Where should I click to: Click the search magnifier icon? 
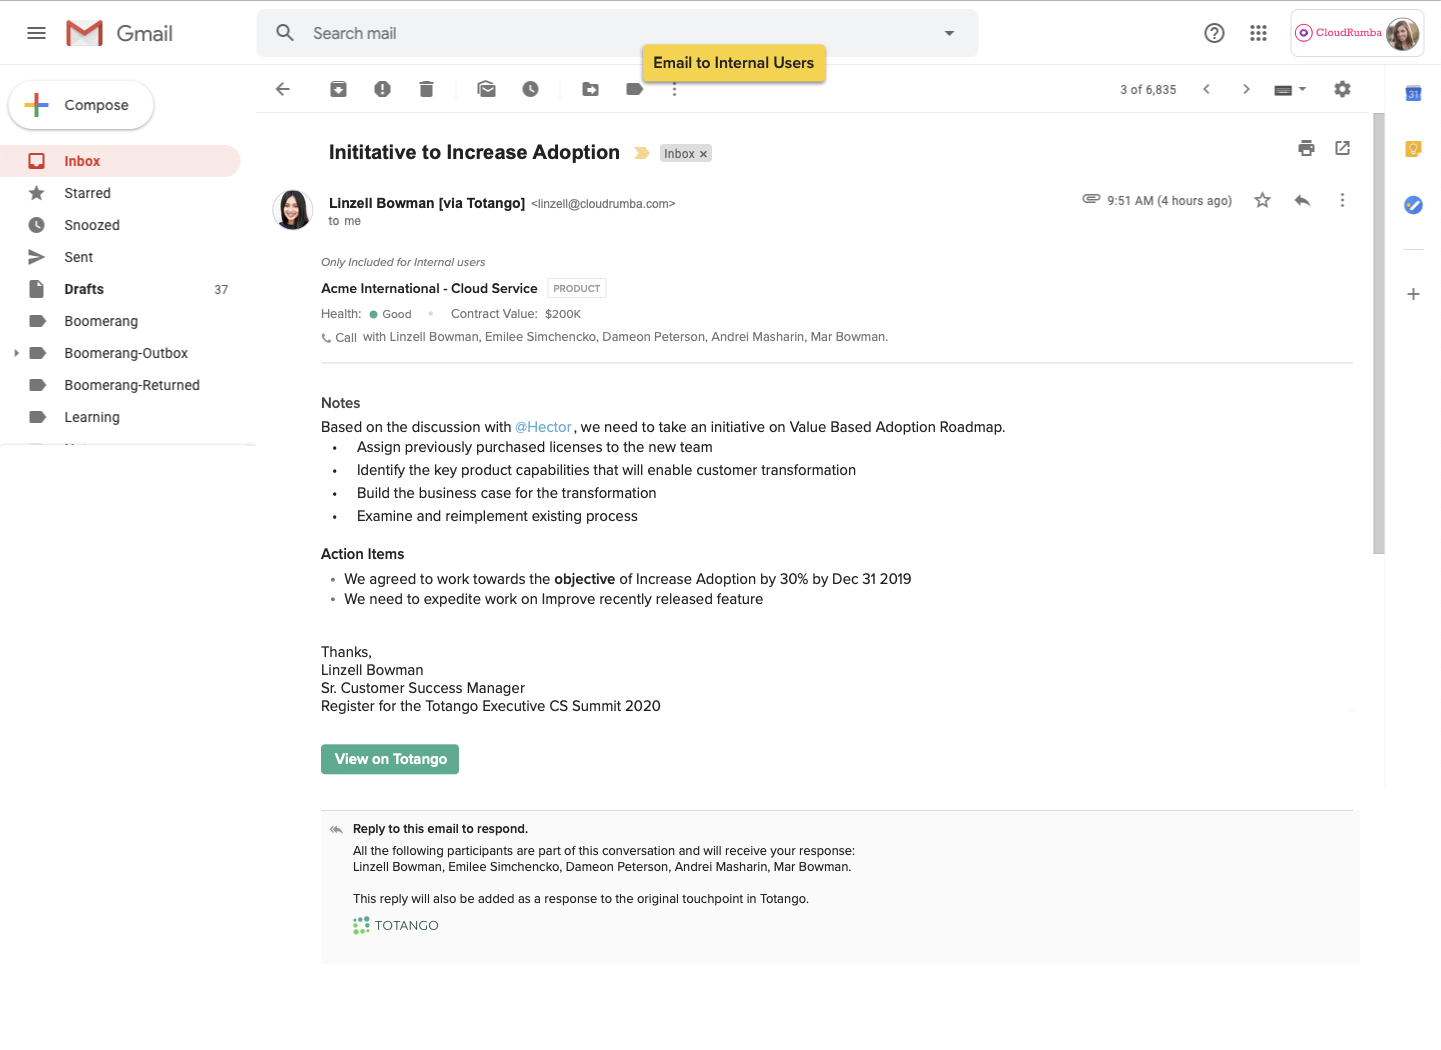pos(285,33)
